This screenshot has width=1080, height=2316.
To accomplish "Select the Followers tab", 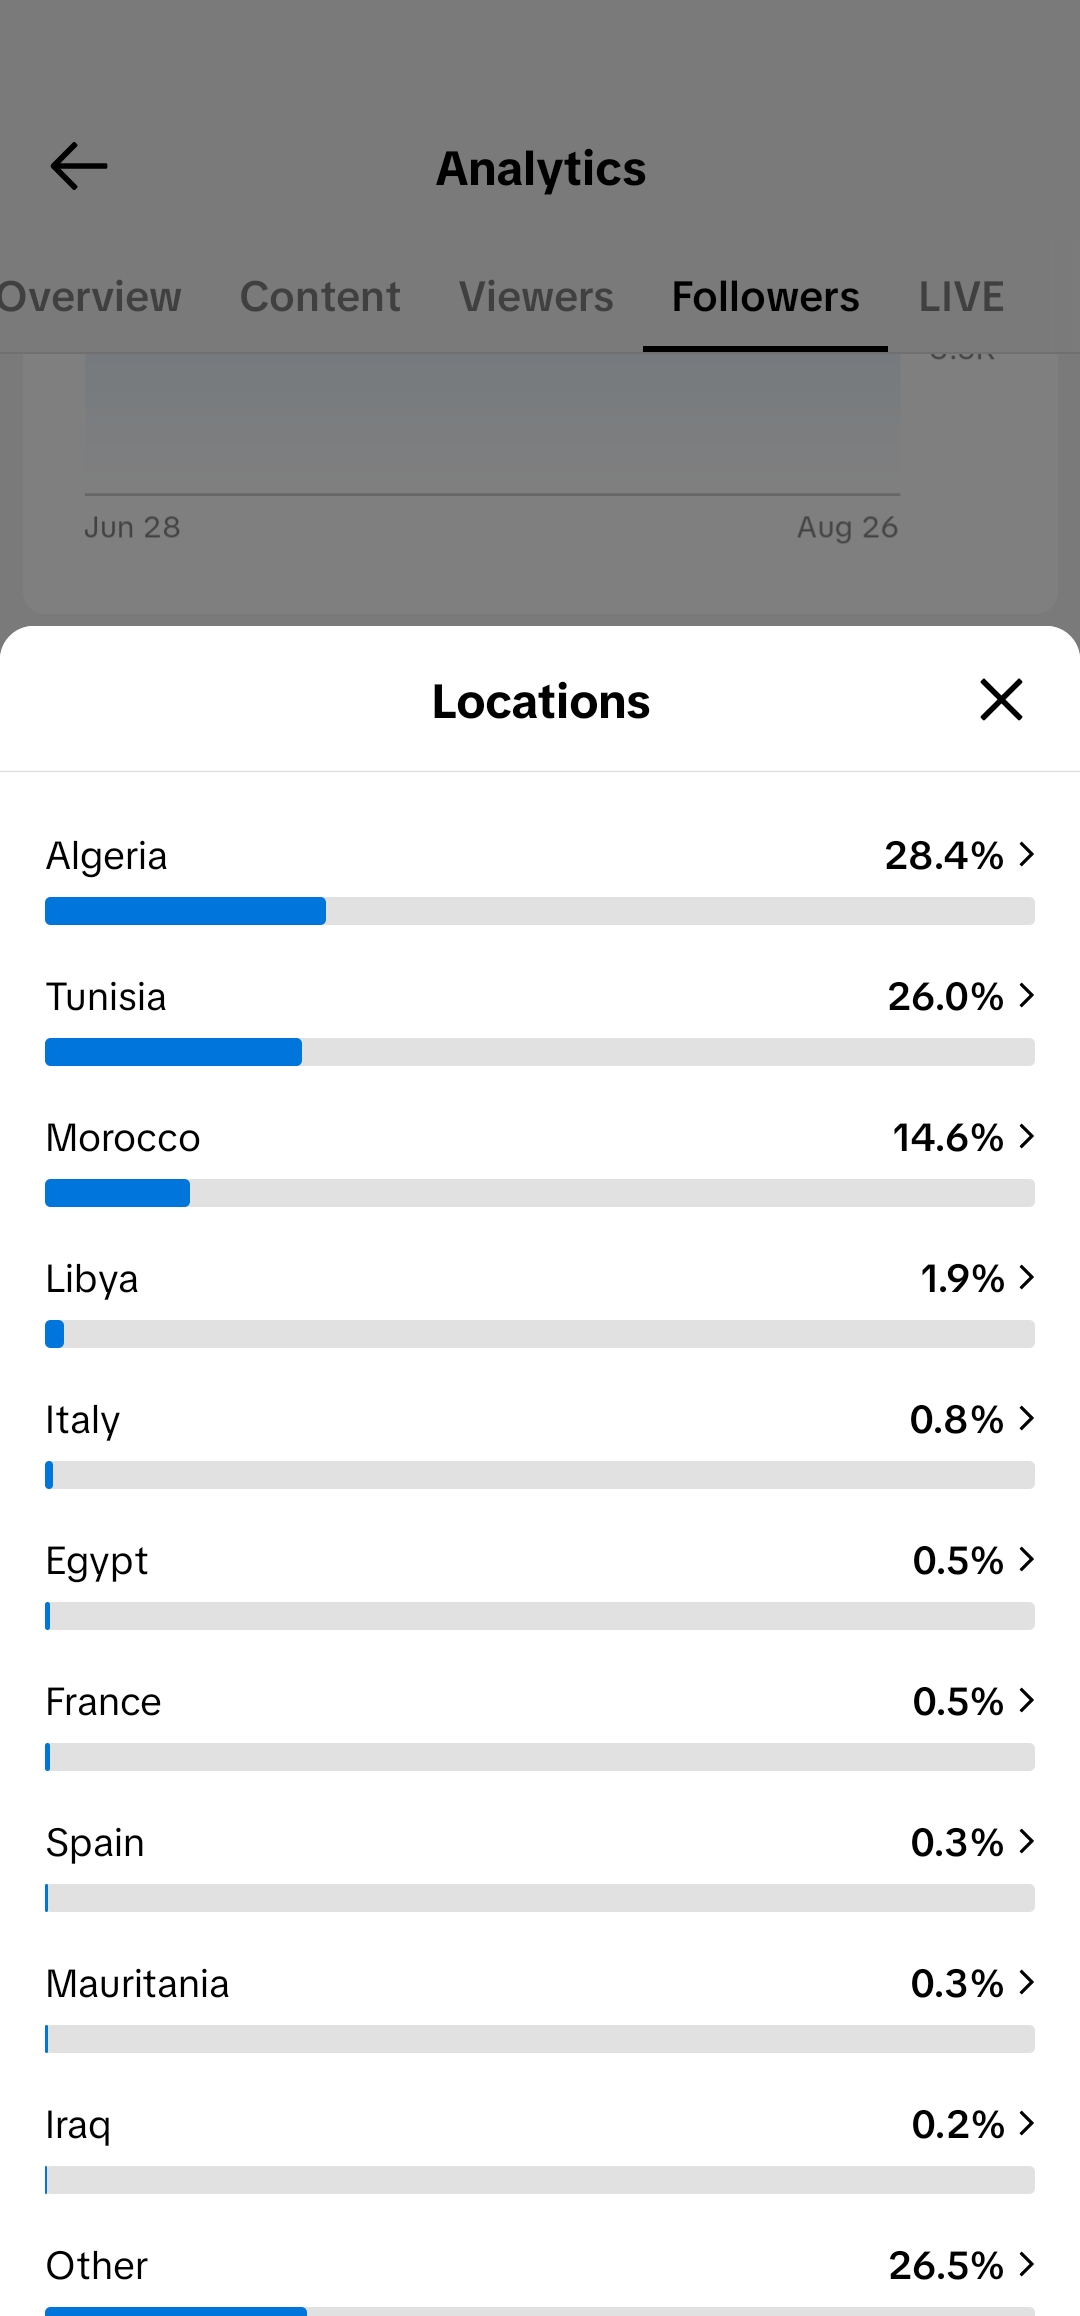I will pyautogui.click(x=765, y=297).
